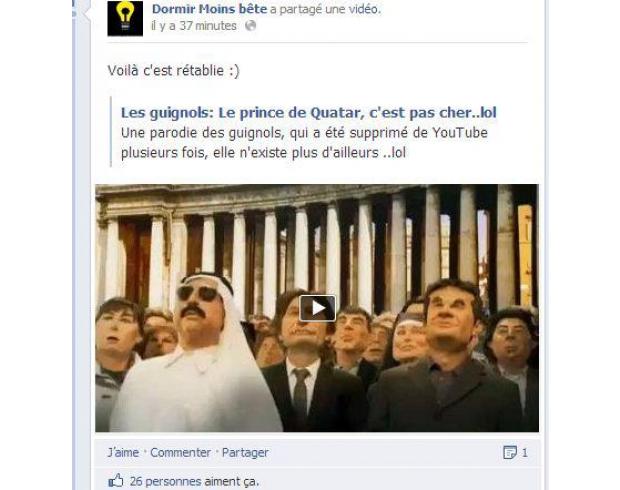Click the 'a partagé une vidéo' story text
This screenshot has width=620, height=490.
coord(325,9)
